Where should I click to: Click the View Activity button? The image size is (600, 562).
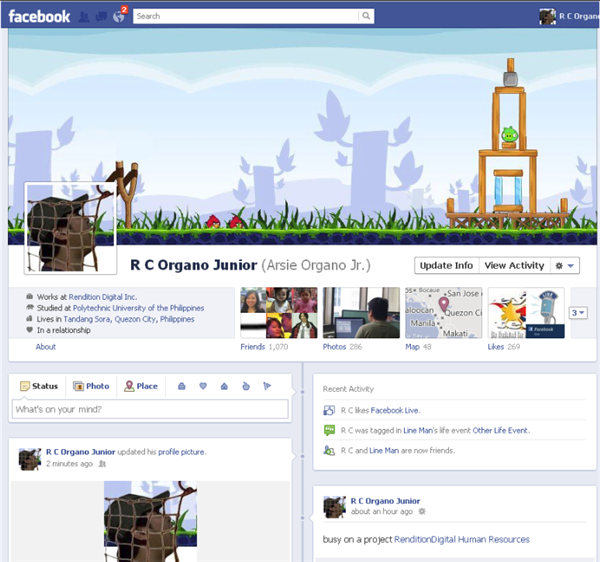coord(514,266)
